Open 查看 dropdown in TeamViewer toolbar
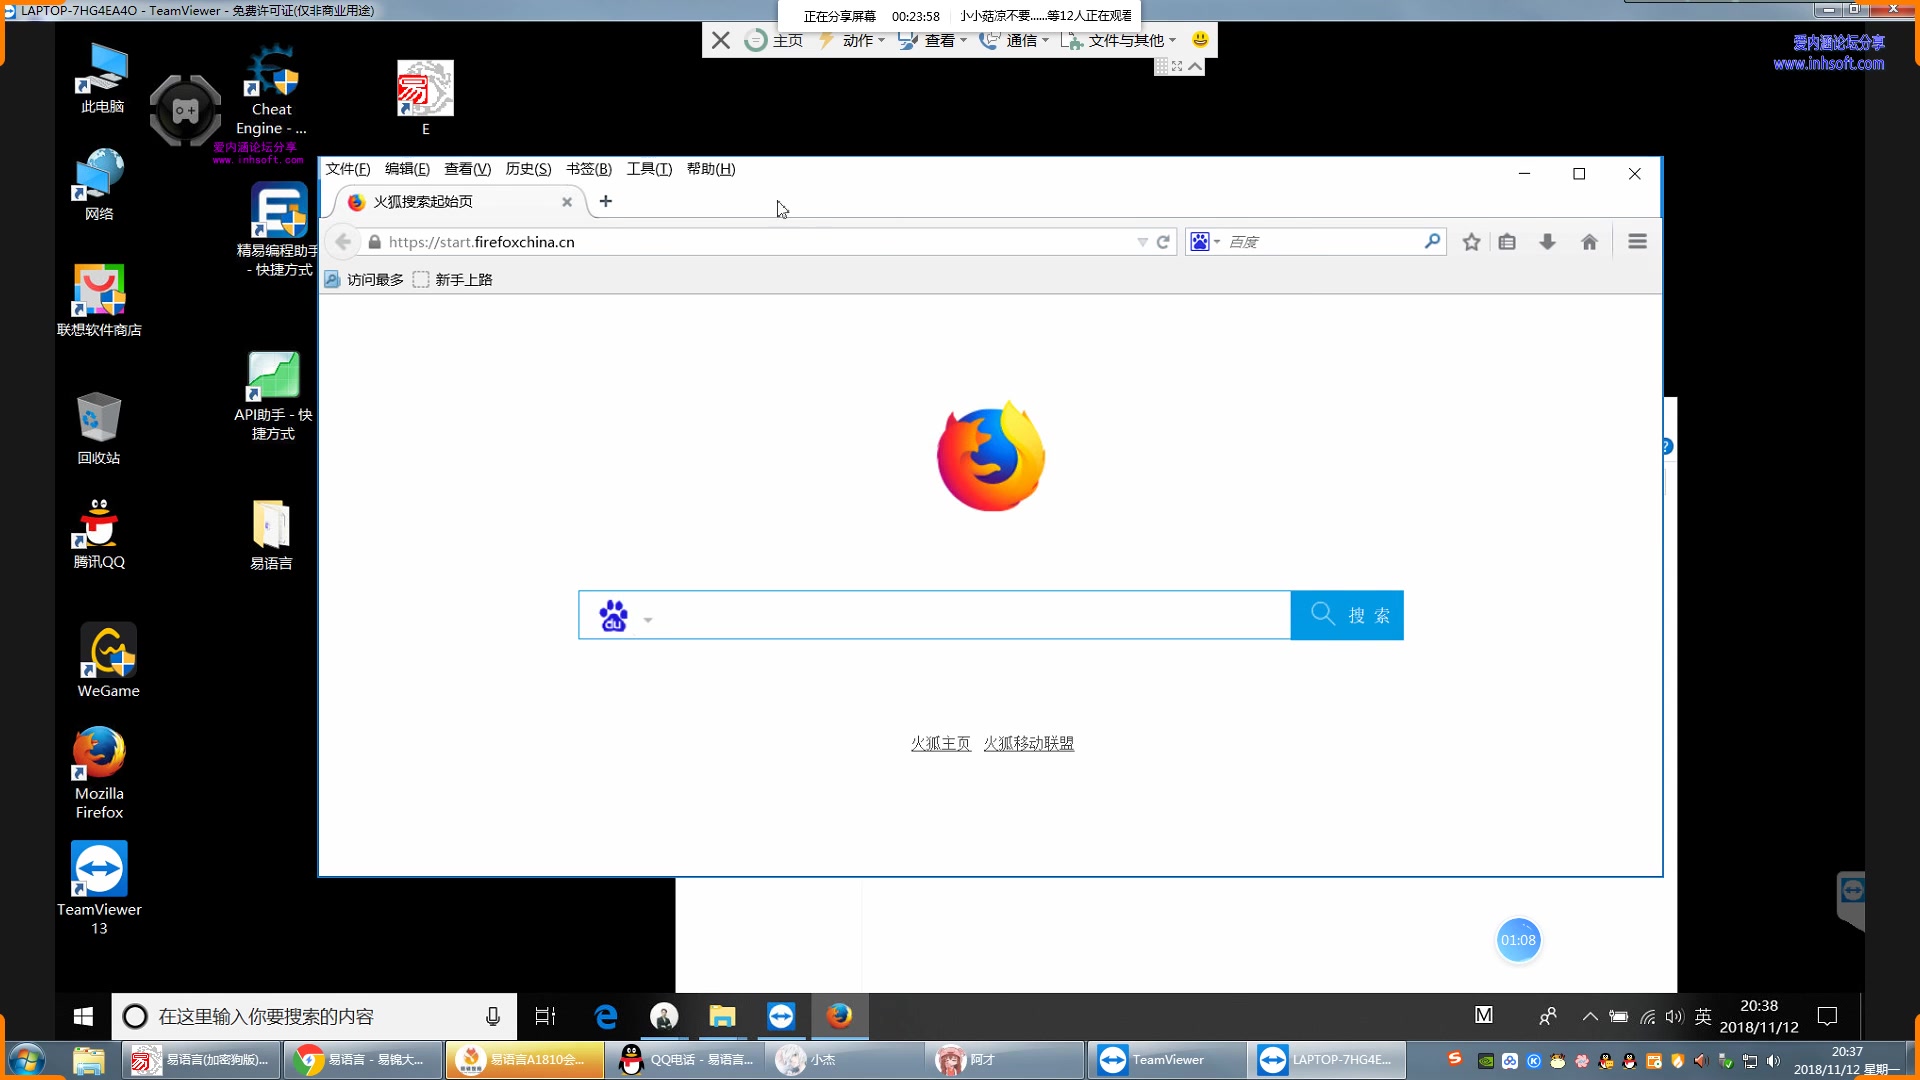This screenshot has height=1080, width=1920. pos(933,40)
